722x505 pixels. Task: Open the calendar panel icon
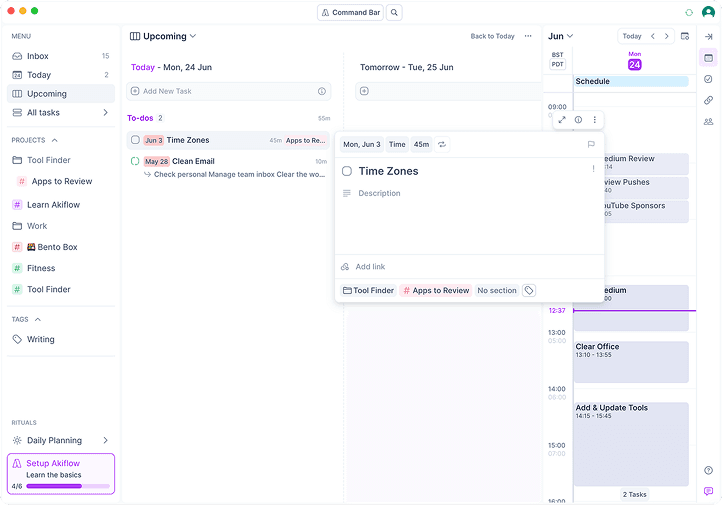(x=708, y=58)
